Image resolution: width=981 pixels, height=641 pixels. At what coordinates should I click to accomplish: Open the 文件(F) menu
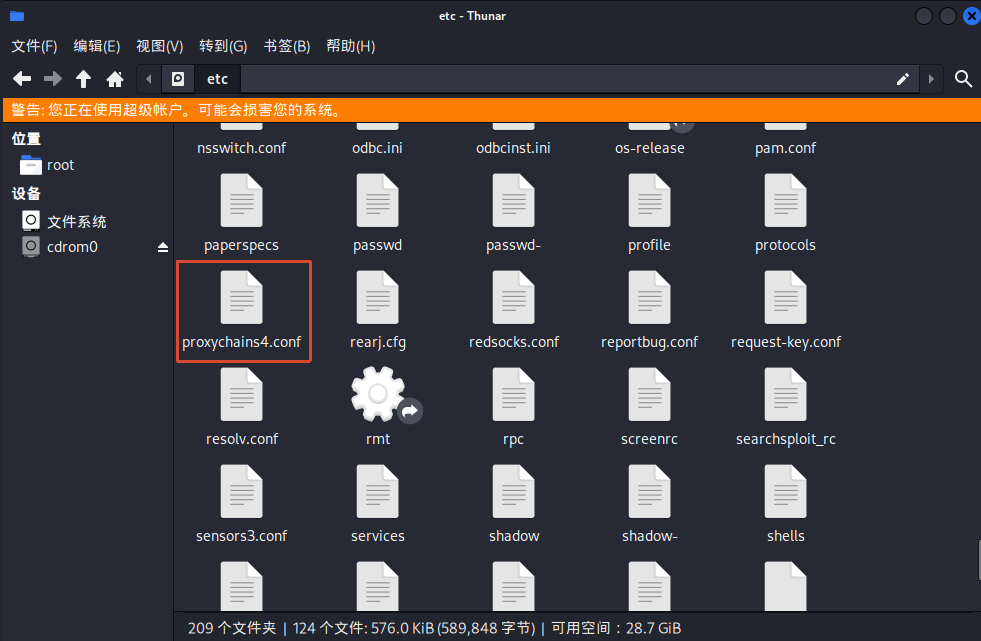34,46
